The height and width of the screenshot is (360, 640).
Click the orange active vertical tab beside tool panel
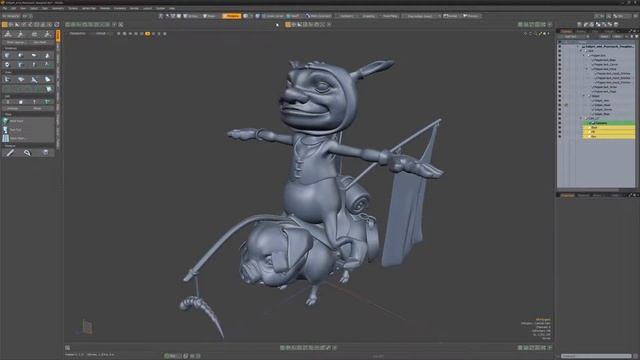[x=58, y=36]
